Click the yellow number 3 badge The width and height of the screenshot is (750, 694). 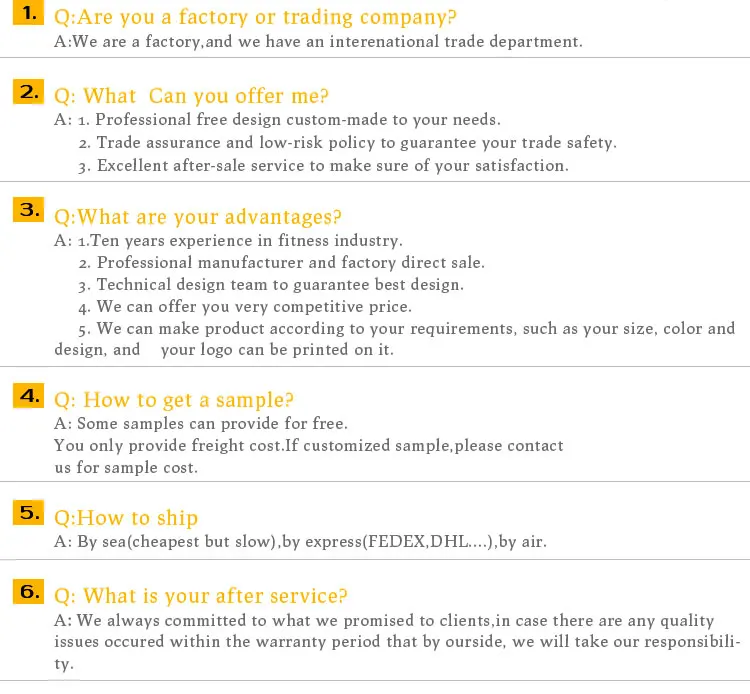tap(29, 211)
